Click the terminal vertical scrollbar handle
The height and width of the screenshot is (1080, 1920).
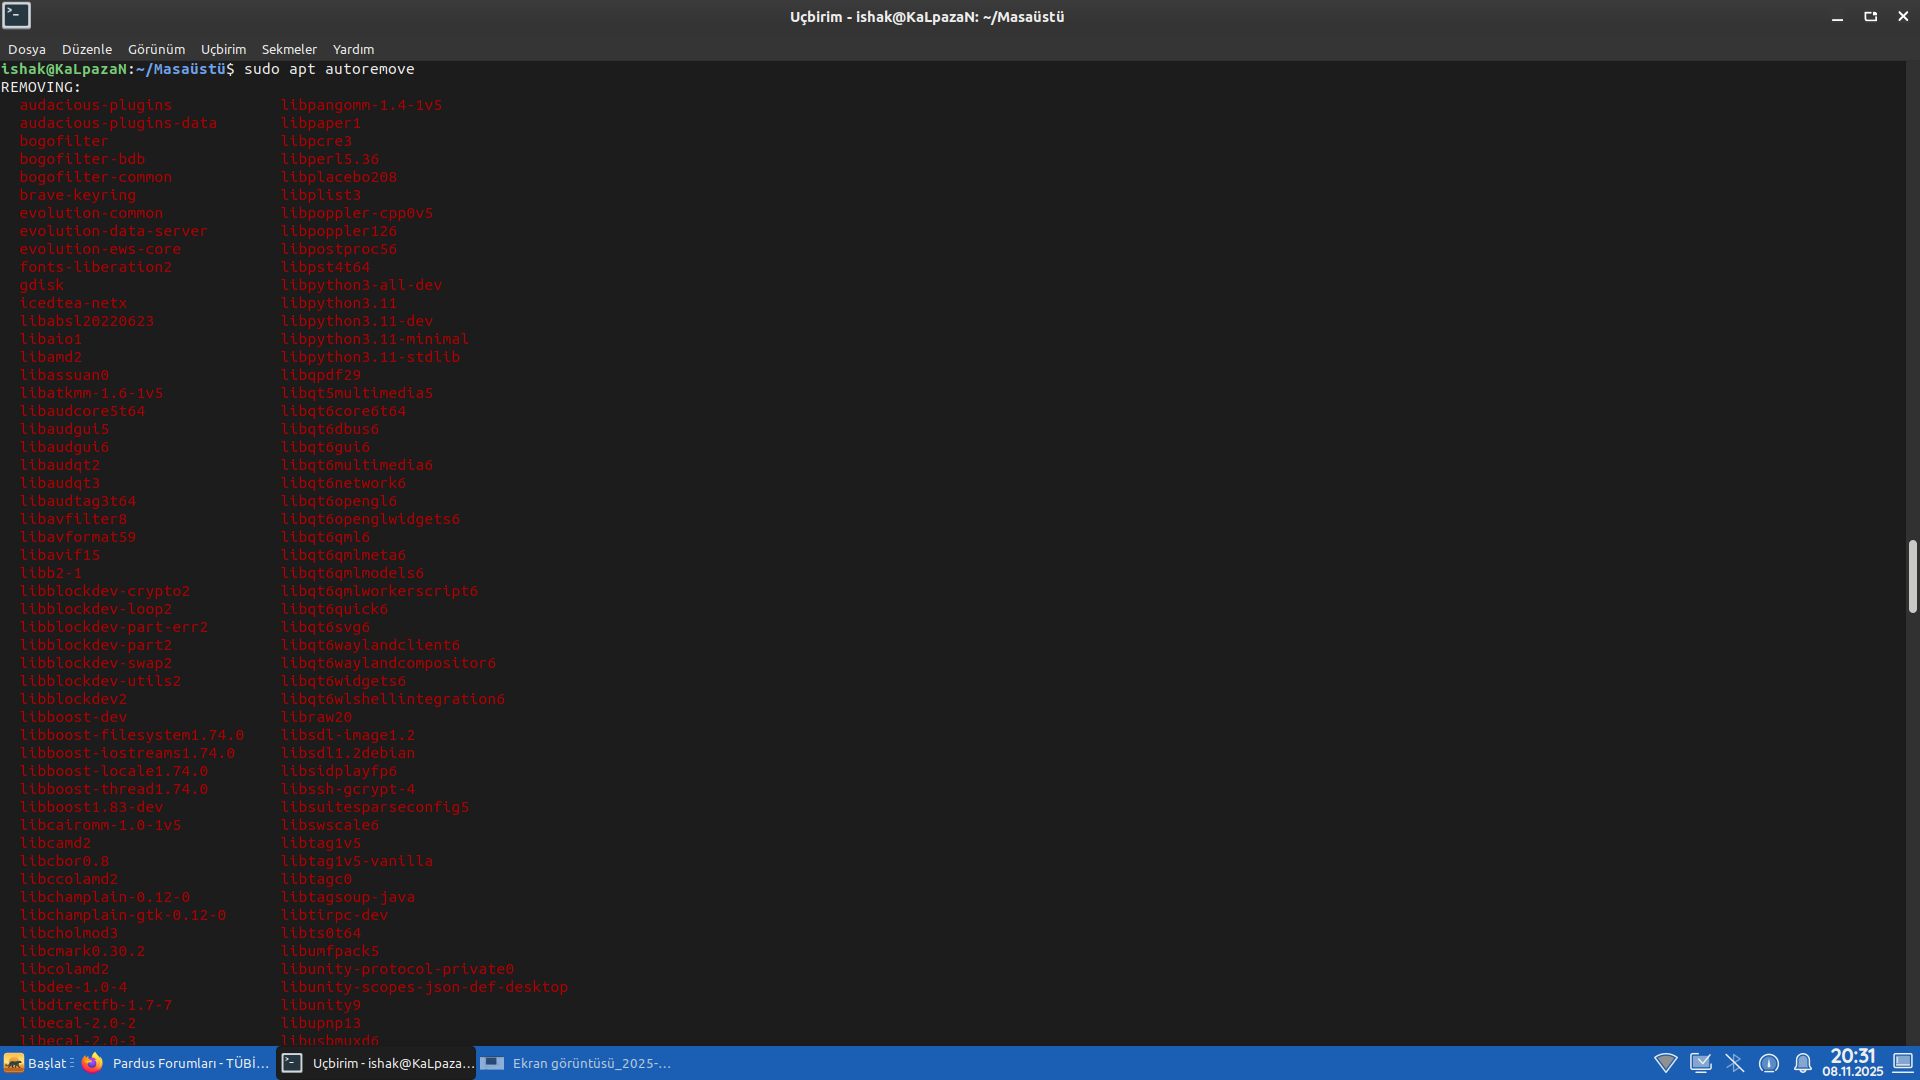pos(1912,576)
